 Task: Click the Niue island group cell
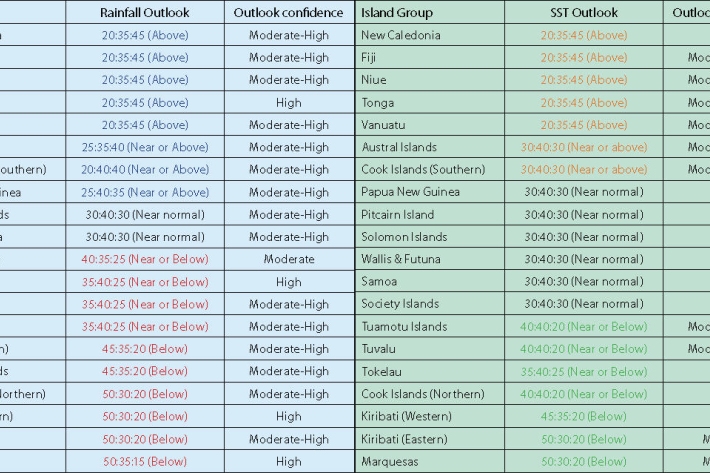click(x=374, y=80)
